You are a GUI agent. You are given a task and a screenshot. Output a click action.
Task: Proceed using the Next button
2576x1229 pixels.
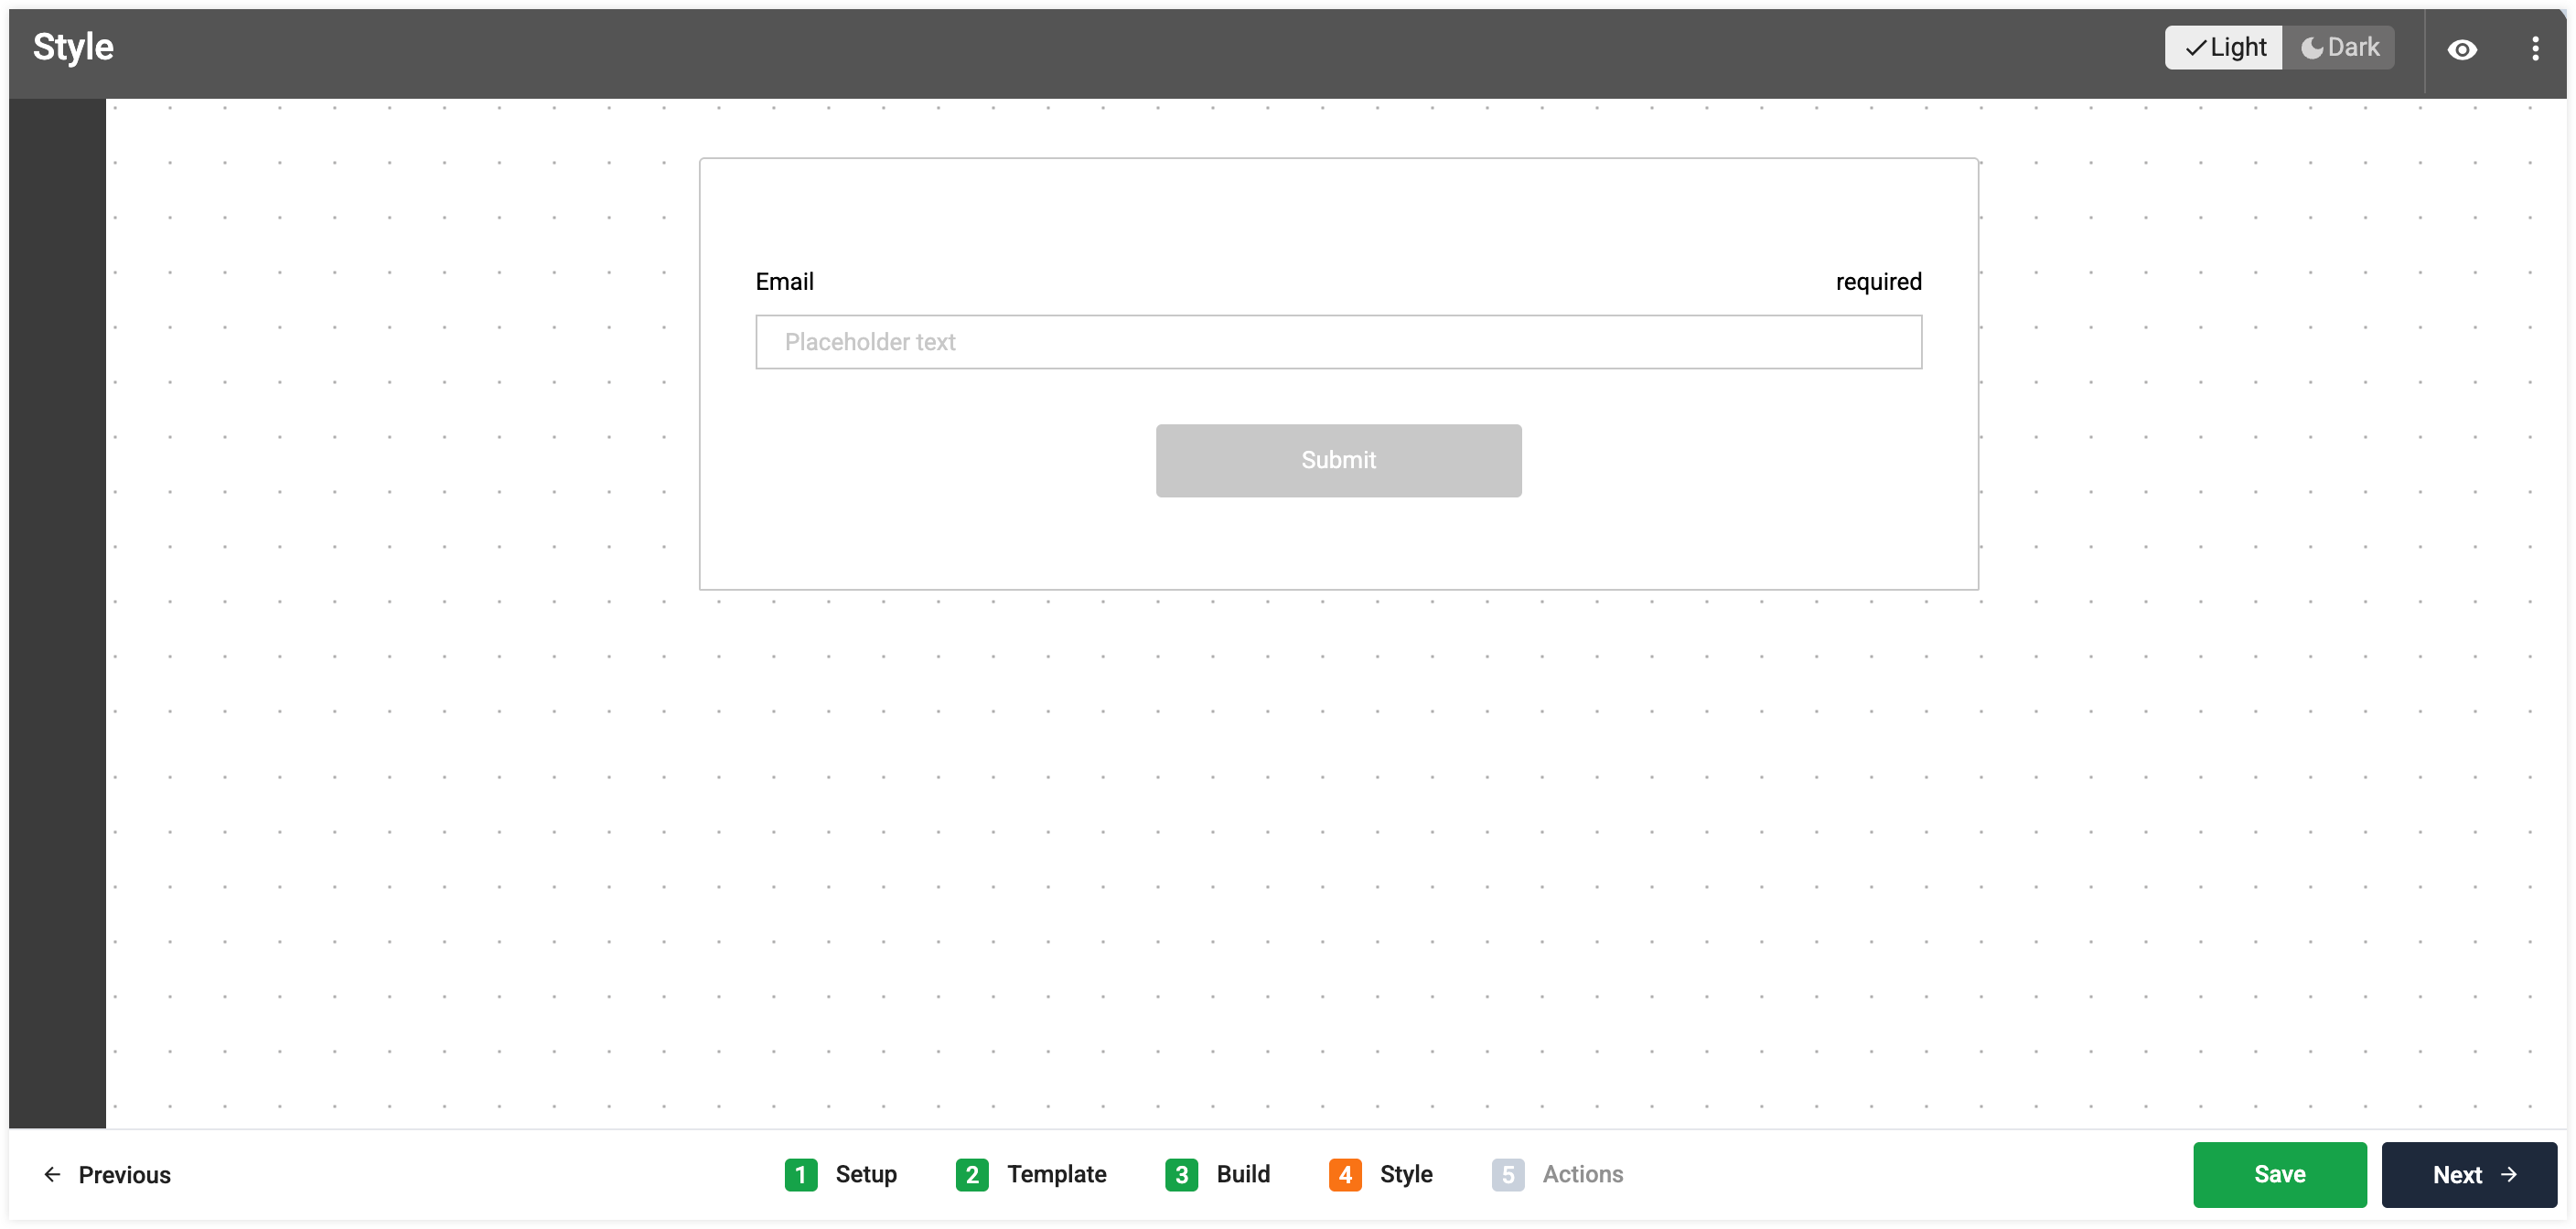pos(2468,1175)
